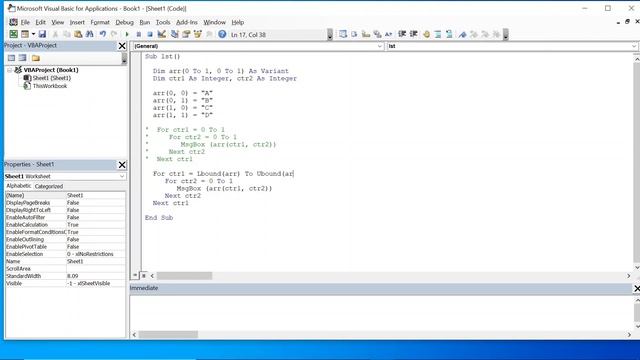The width and height of the screenshot is (640, 360).
Task: Click the Quick Info icon
Action: (366, 34)
